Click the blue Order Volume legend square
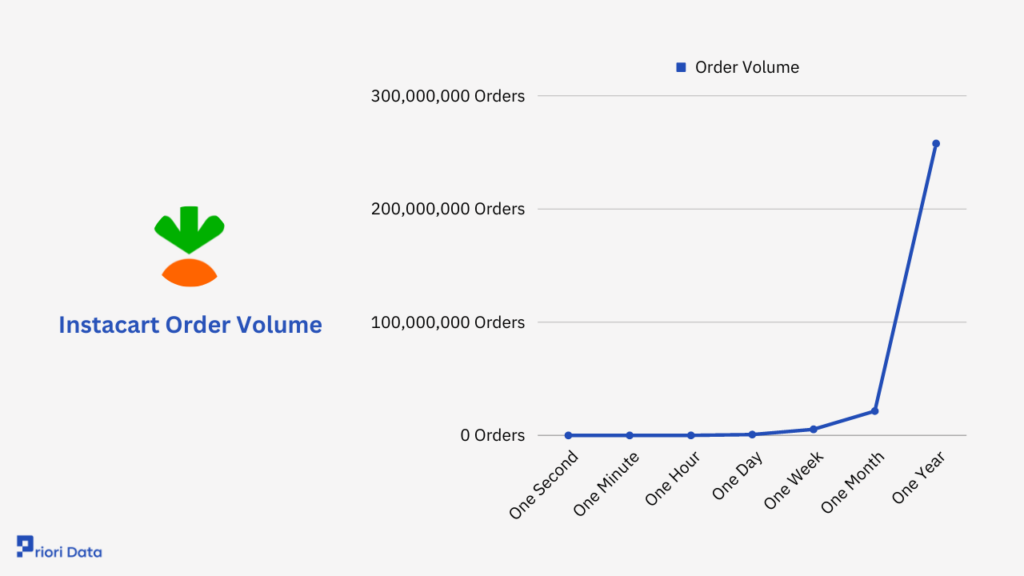 point(680,67)
